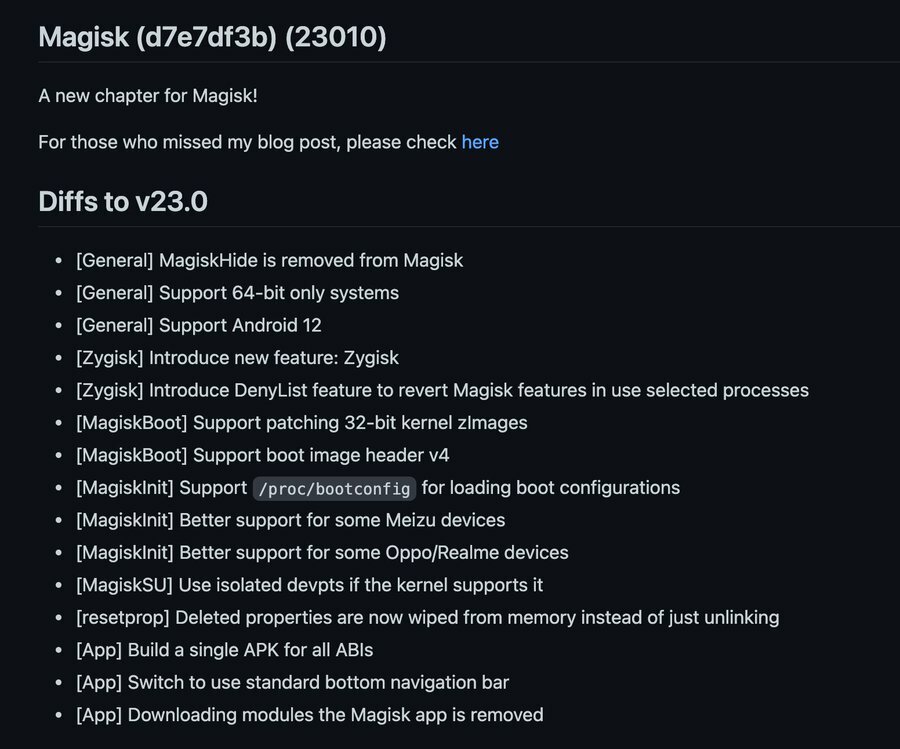Screen dimensions: 900x749
Task: Click the Introduce new feature: Zygisk line
Action: (237, 357)
